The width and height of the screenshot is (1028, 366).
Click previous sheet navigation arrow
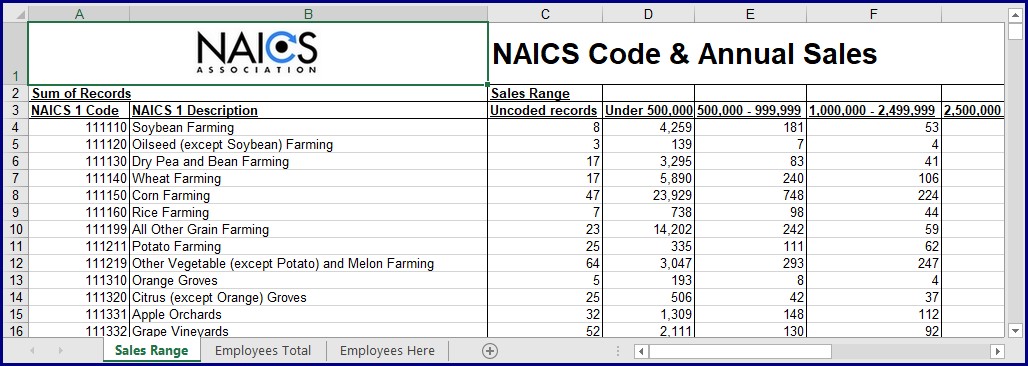pyautogui.click(x=32, y=351)
